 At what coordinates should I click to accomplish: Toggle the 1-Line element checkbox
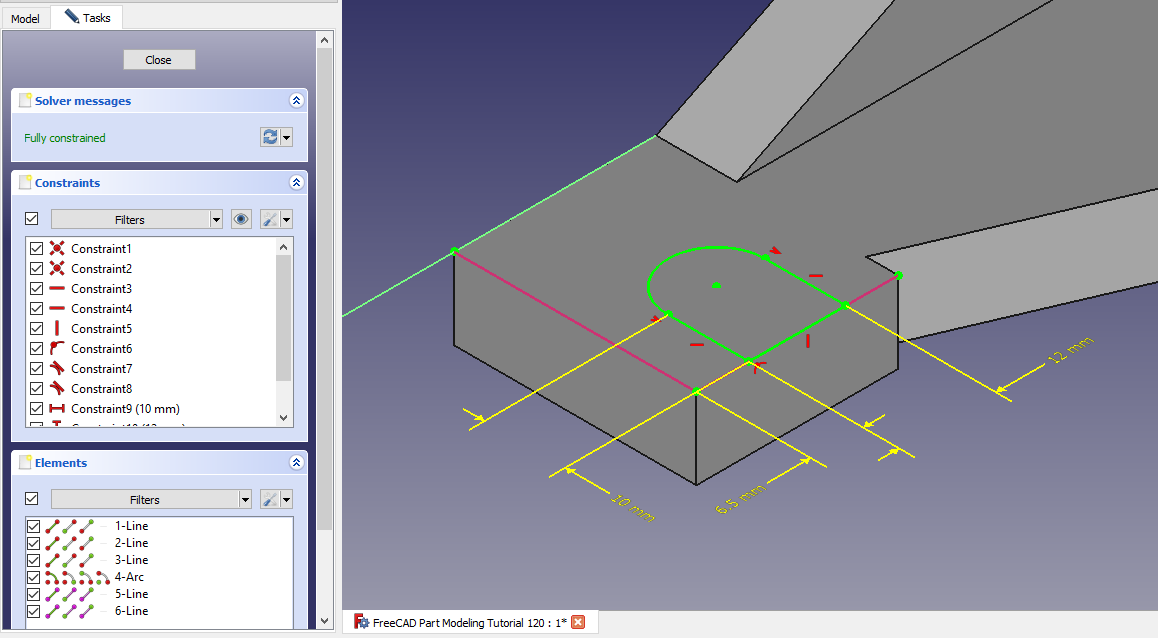click(34, 526)
